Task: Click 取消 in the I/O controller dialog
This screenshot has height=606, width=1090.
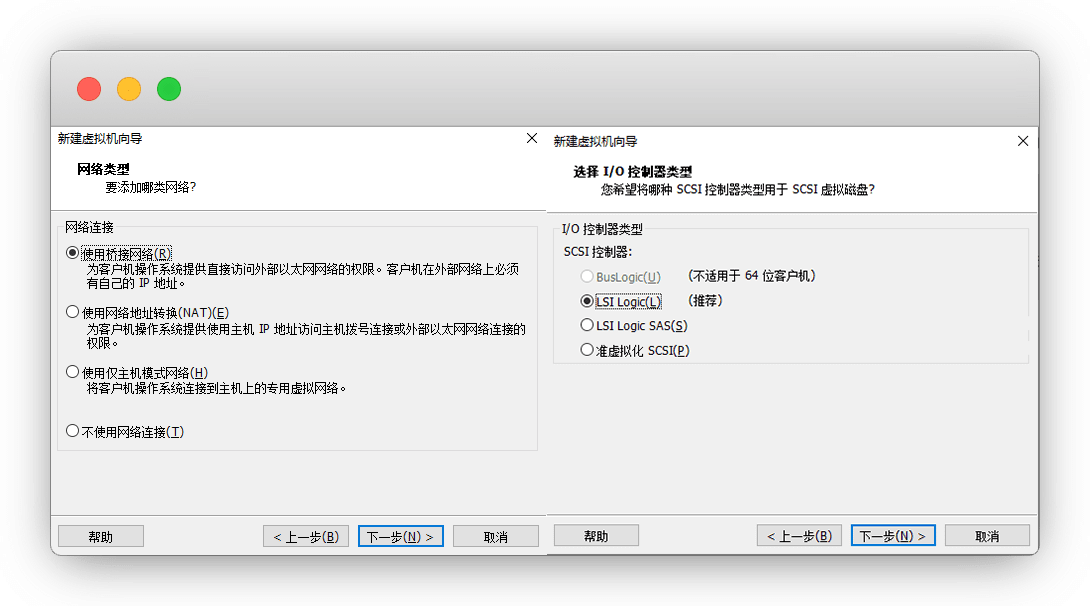Action: (987, 536)
